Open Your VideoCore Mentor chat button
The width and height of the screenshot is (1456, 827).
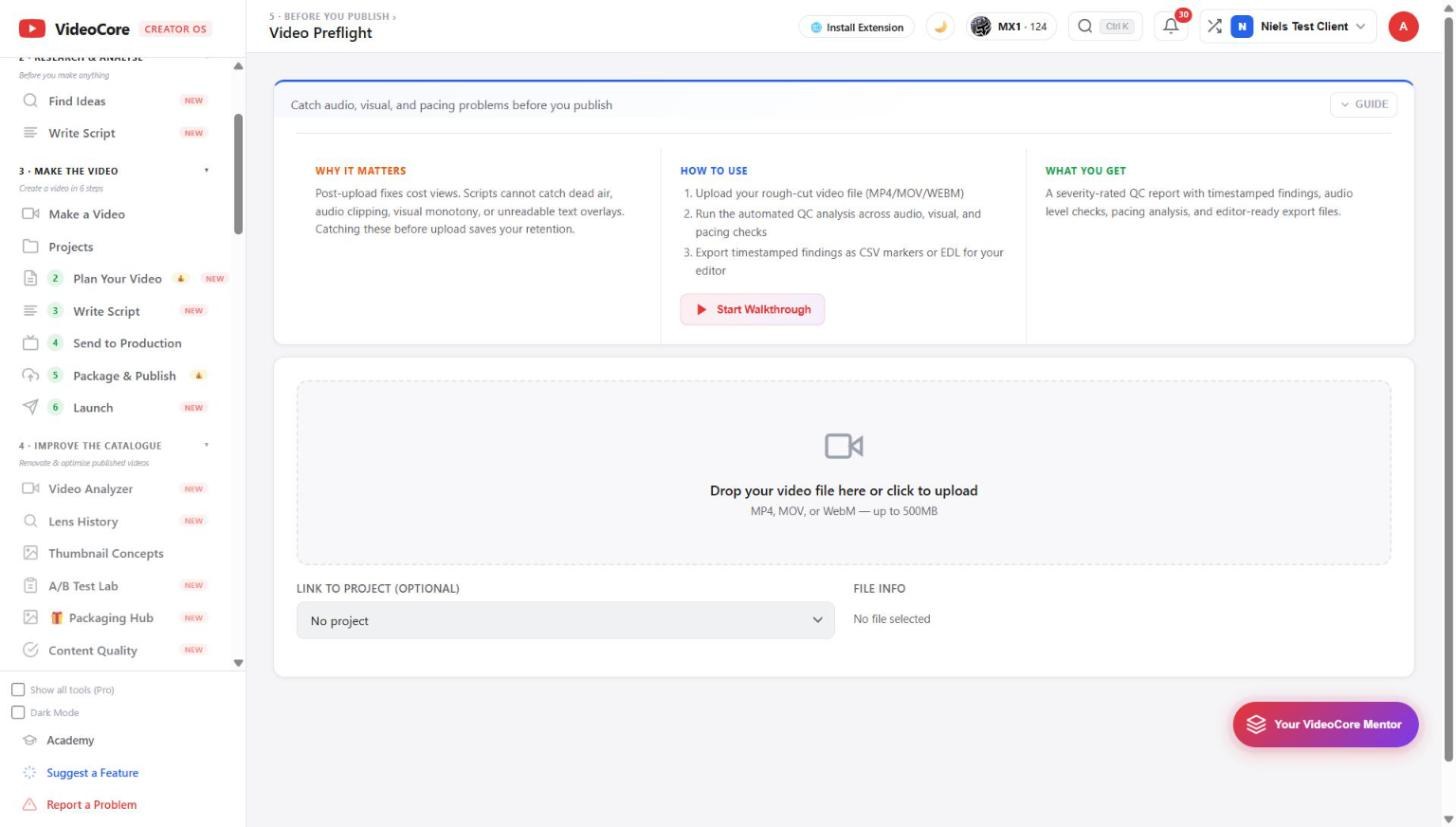pos(1325,724)
